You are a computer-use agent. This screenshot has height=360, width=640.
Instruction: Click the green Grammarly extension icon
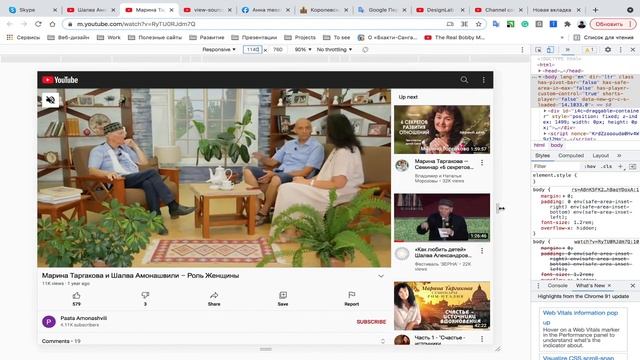pyautogui.click(x=525, y=24)
